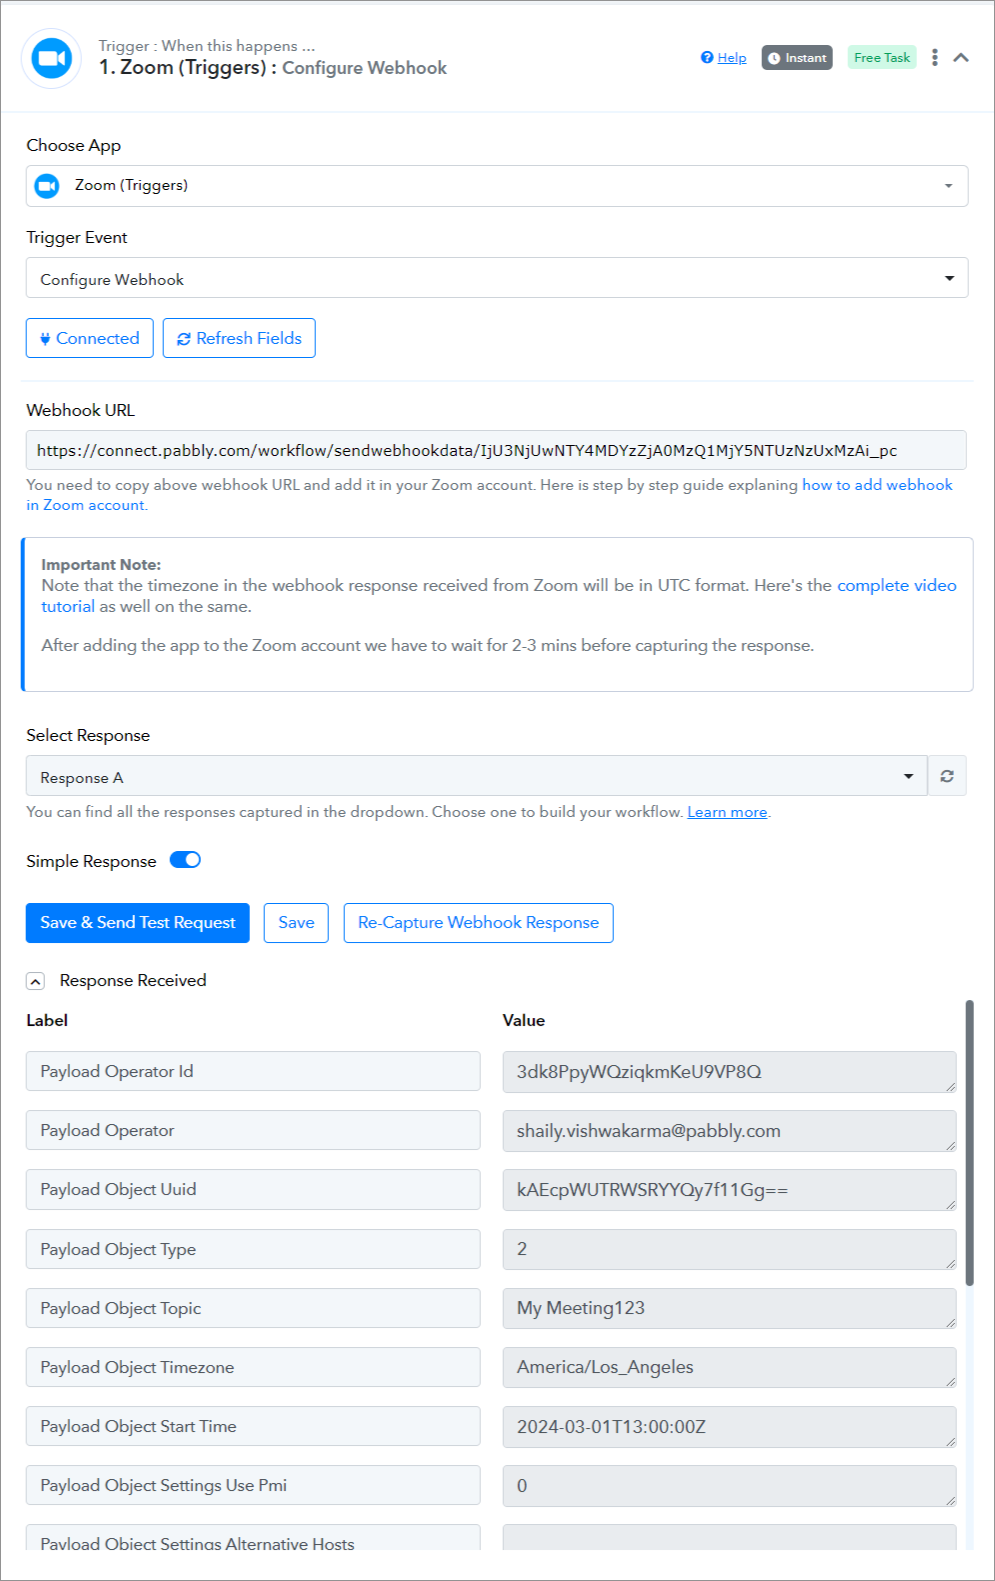Click the response list vertical scrollbar
The height and width of the screenshot is (1581, 995).
(969, 1143)
